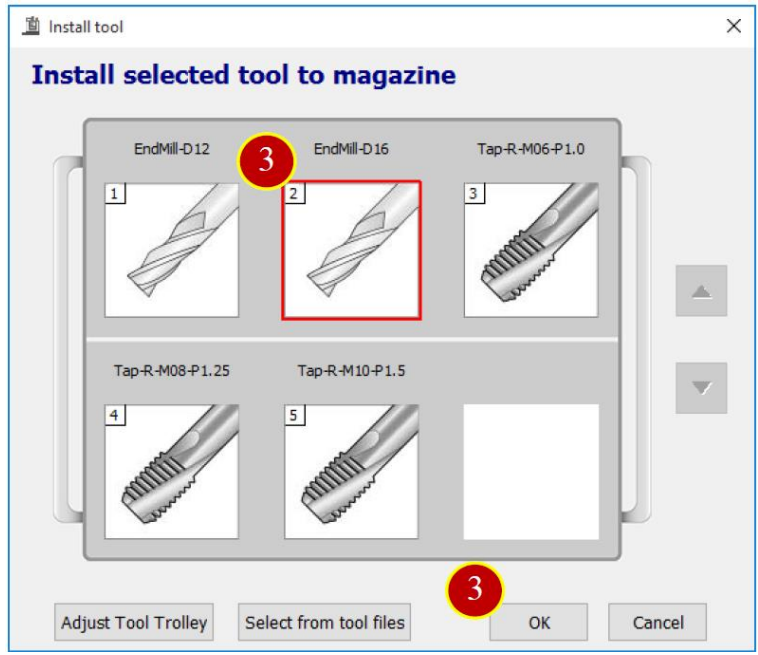This screenshot has width=758, height=655.
Task: Confirm installation with OK
Action: pos(539,622)
